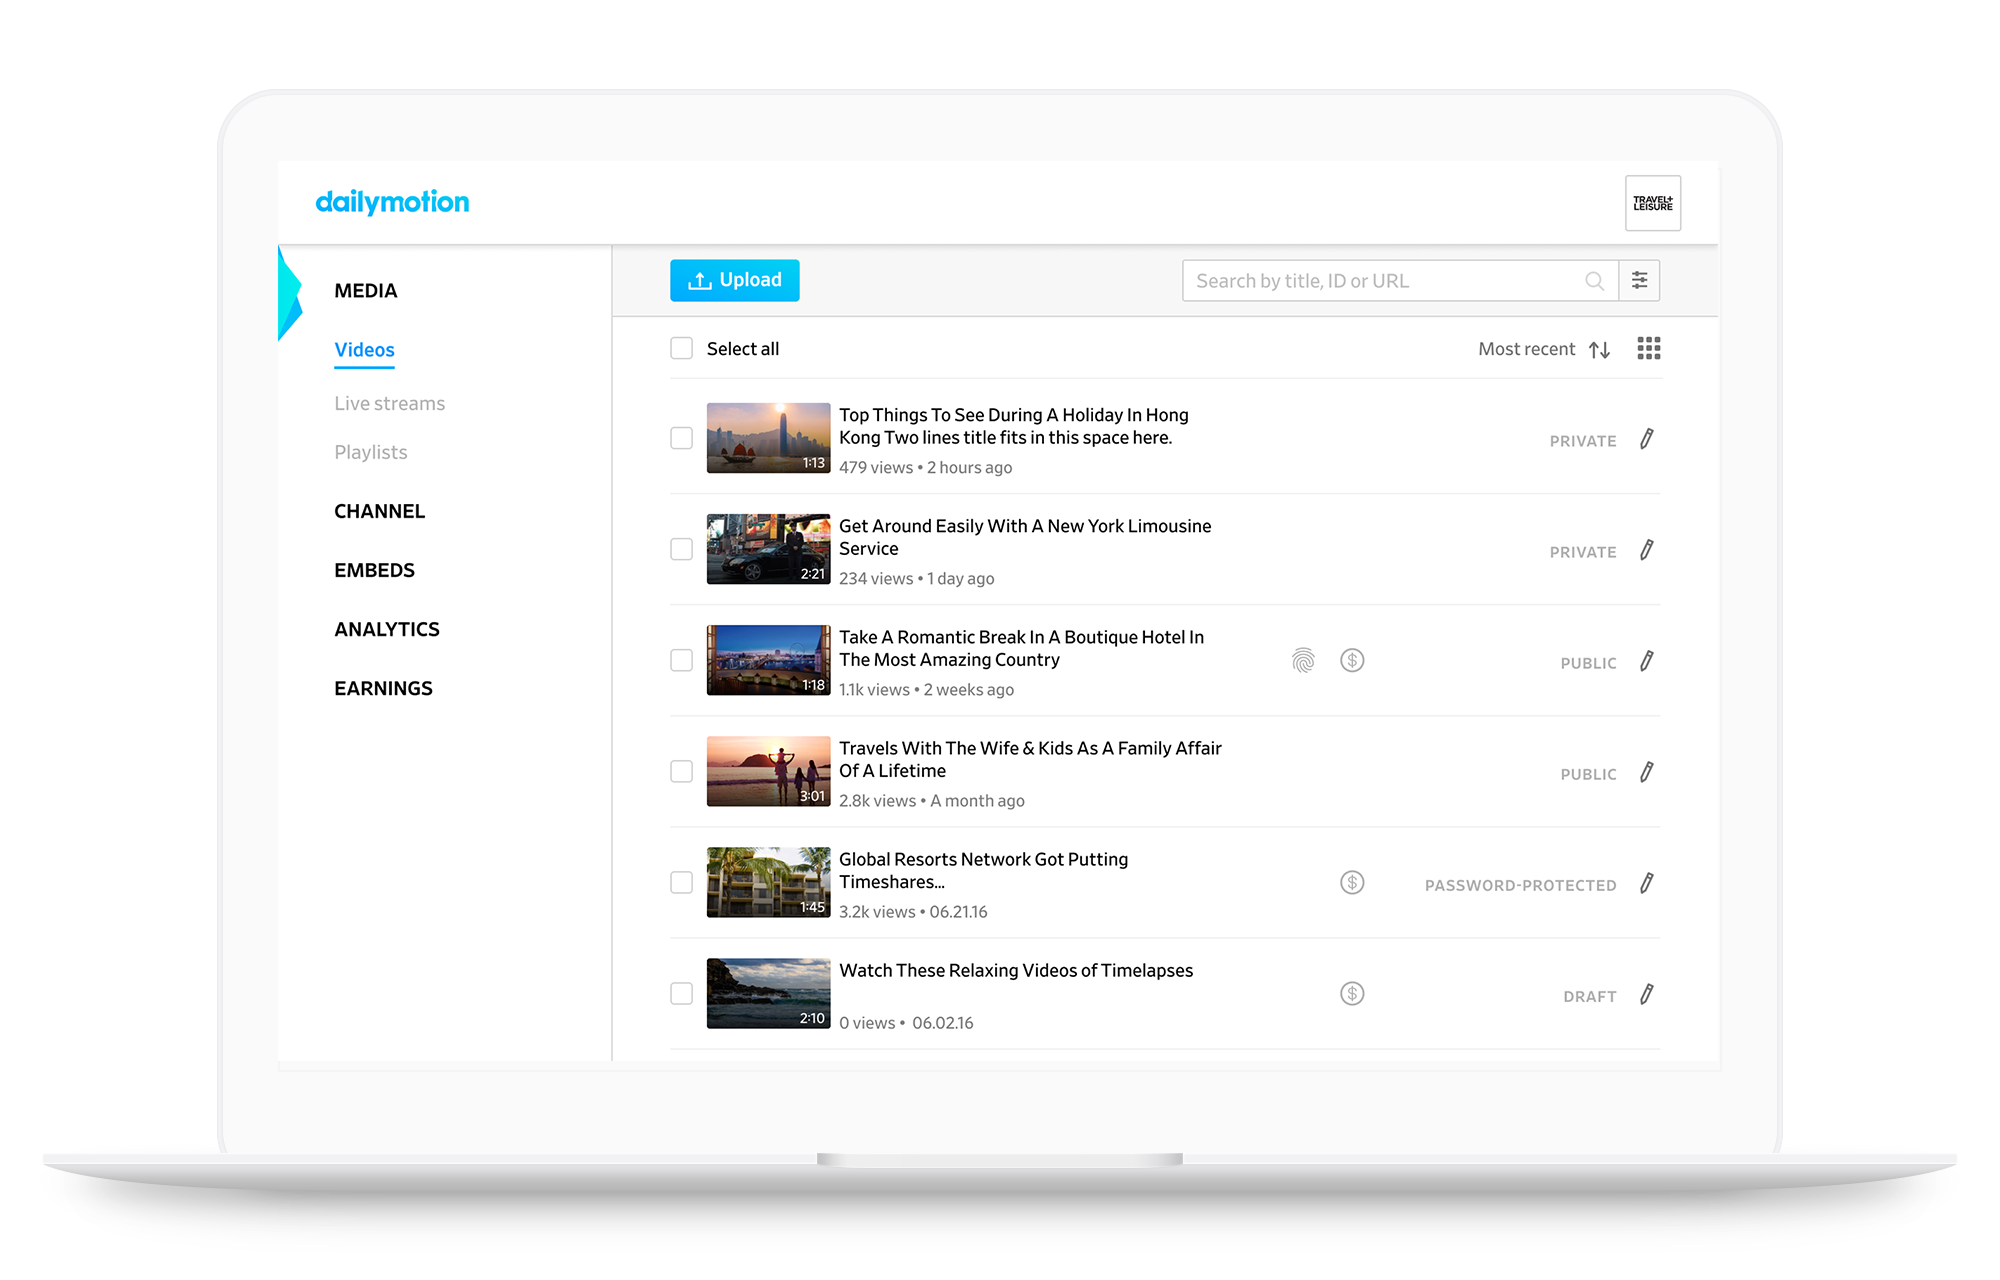
Task: Expand the CHANNEL sidebar section
Action: click(379, 511)
